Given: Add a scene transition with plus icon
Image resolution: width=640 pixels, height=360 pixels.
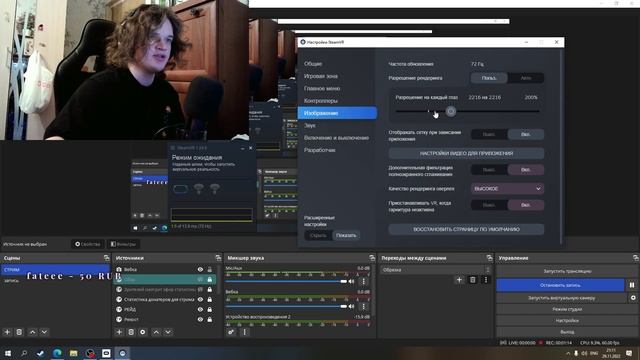Looking at the screenshot, I should (x=459, y=280).
